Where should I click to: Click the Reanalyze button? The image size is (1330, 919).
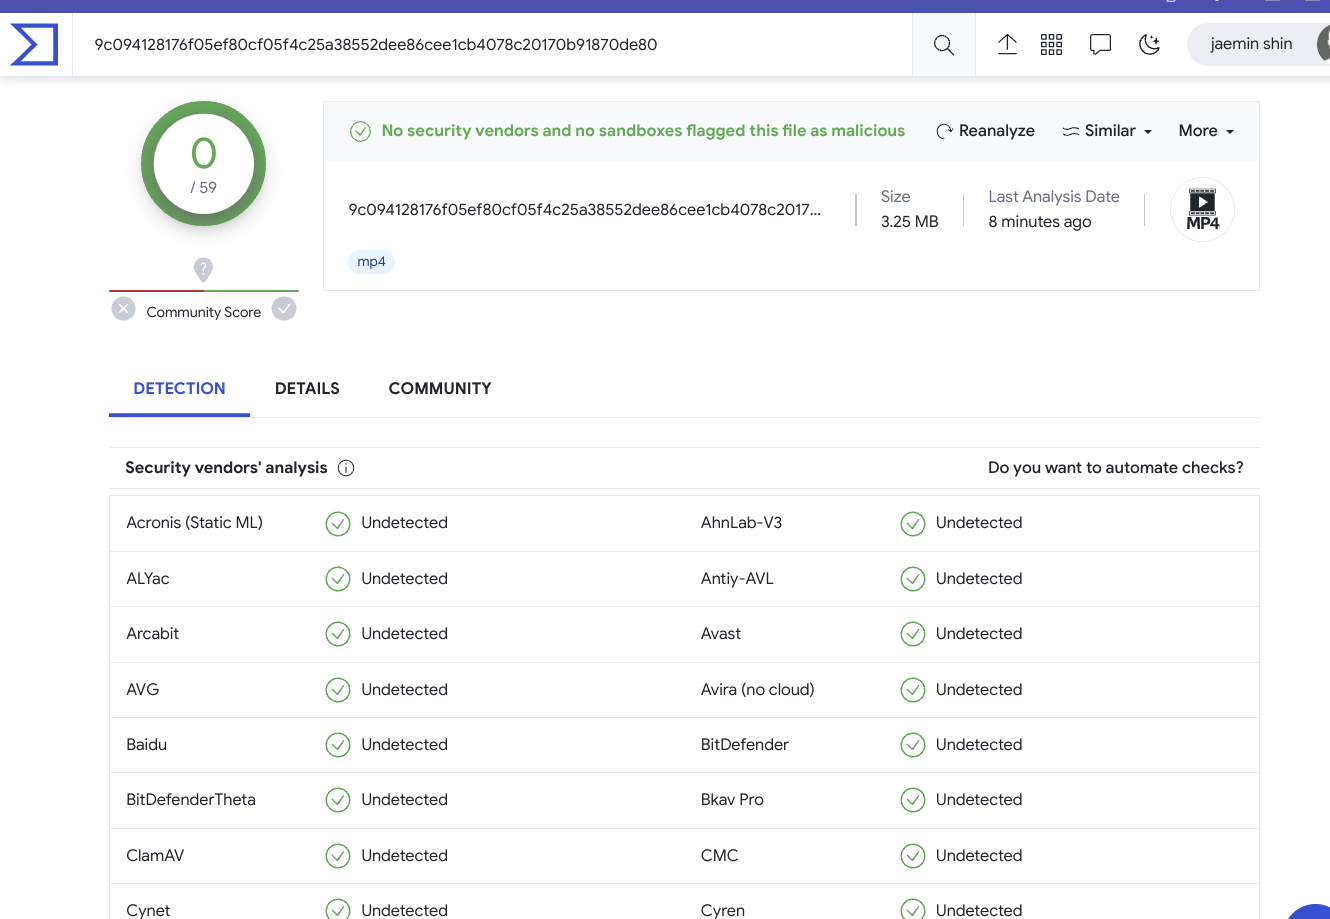985,131
